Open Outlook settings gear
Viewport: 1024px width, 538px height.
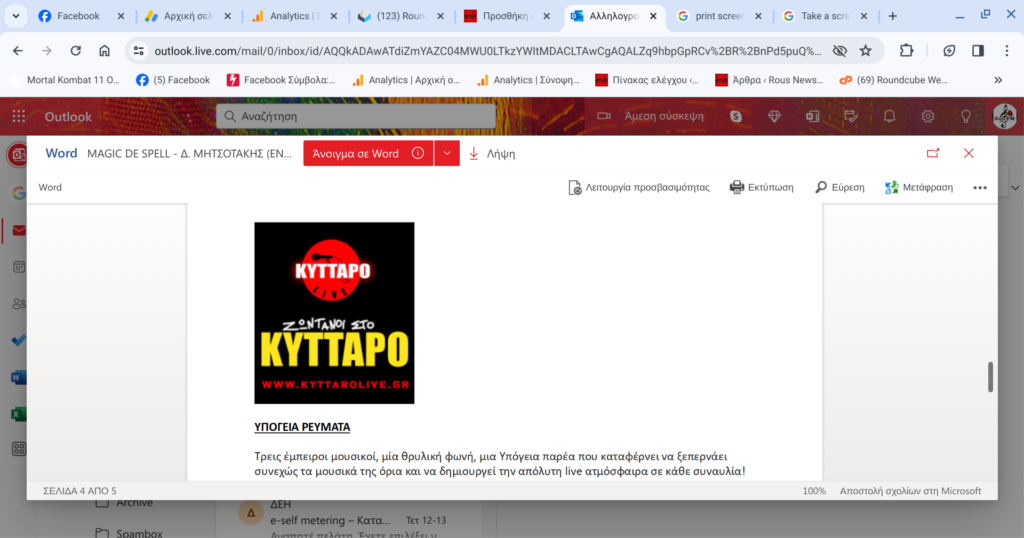927,116
